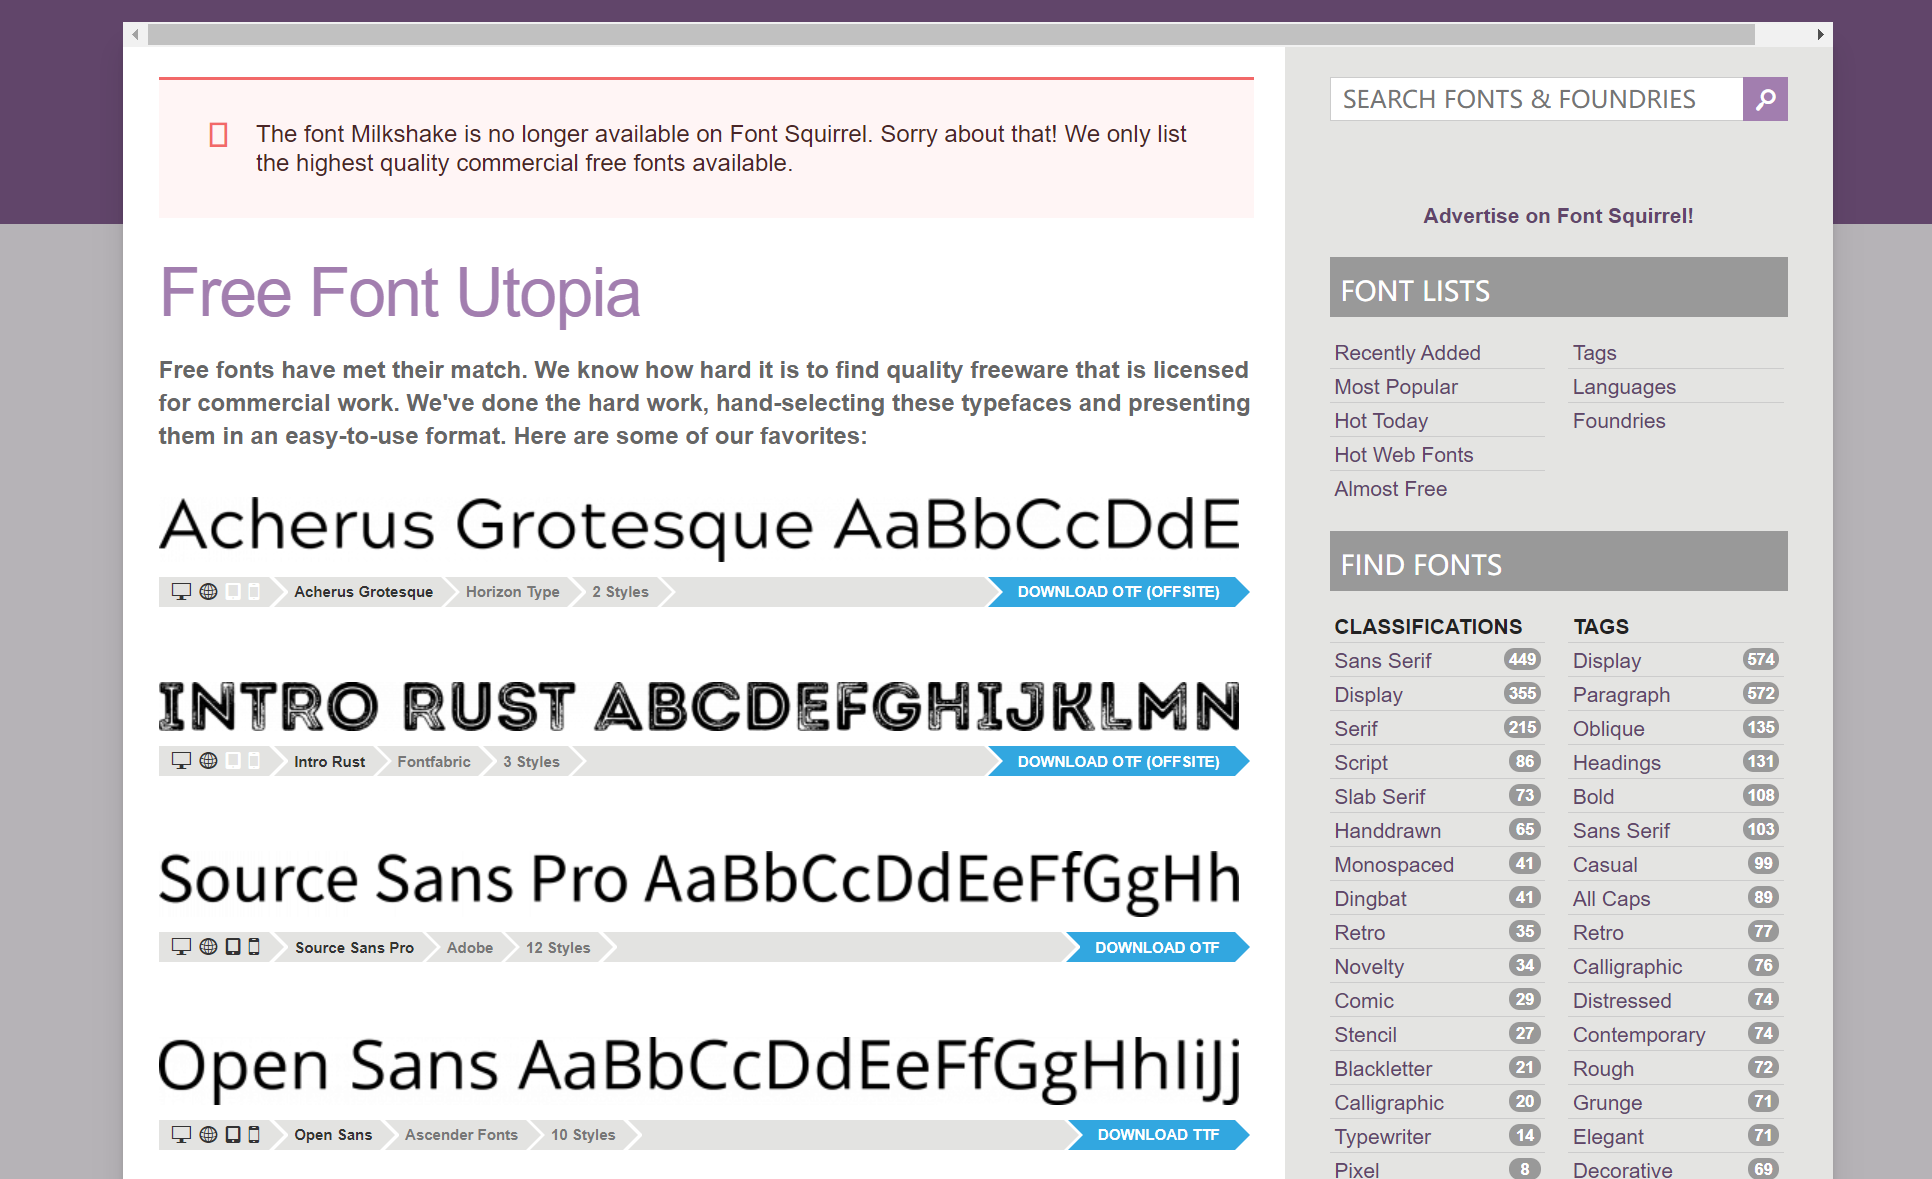The height and width of the screenshot is (1179, 1932).
Task: Download TTF for Open Sans
Action: [x=1158, y=1135]
